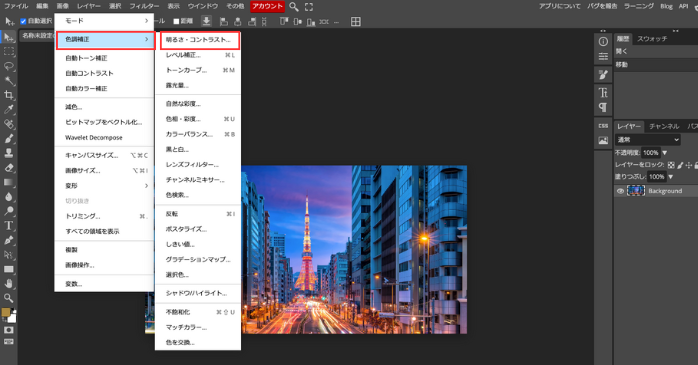The image size is (698, 365).
Task: Select the Spot Healing Brush tool
Action: pyautogui.click(x=8, y=124)
